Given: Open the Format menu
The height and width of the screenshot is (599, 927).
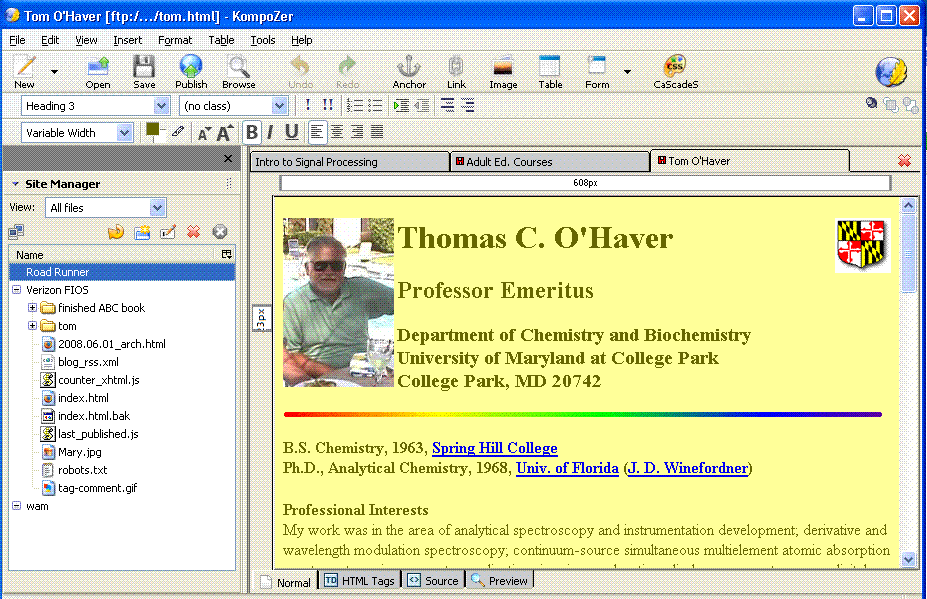Looking at the screenshot, I should pyautogui.click(x=175, y=40).
